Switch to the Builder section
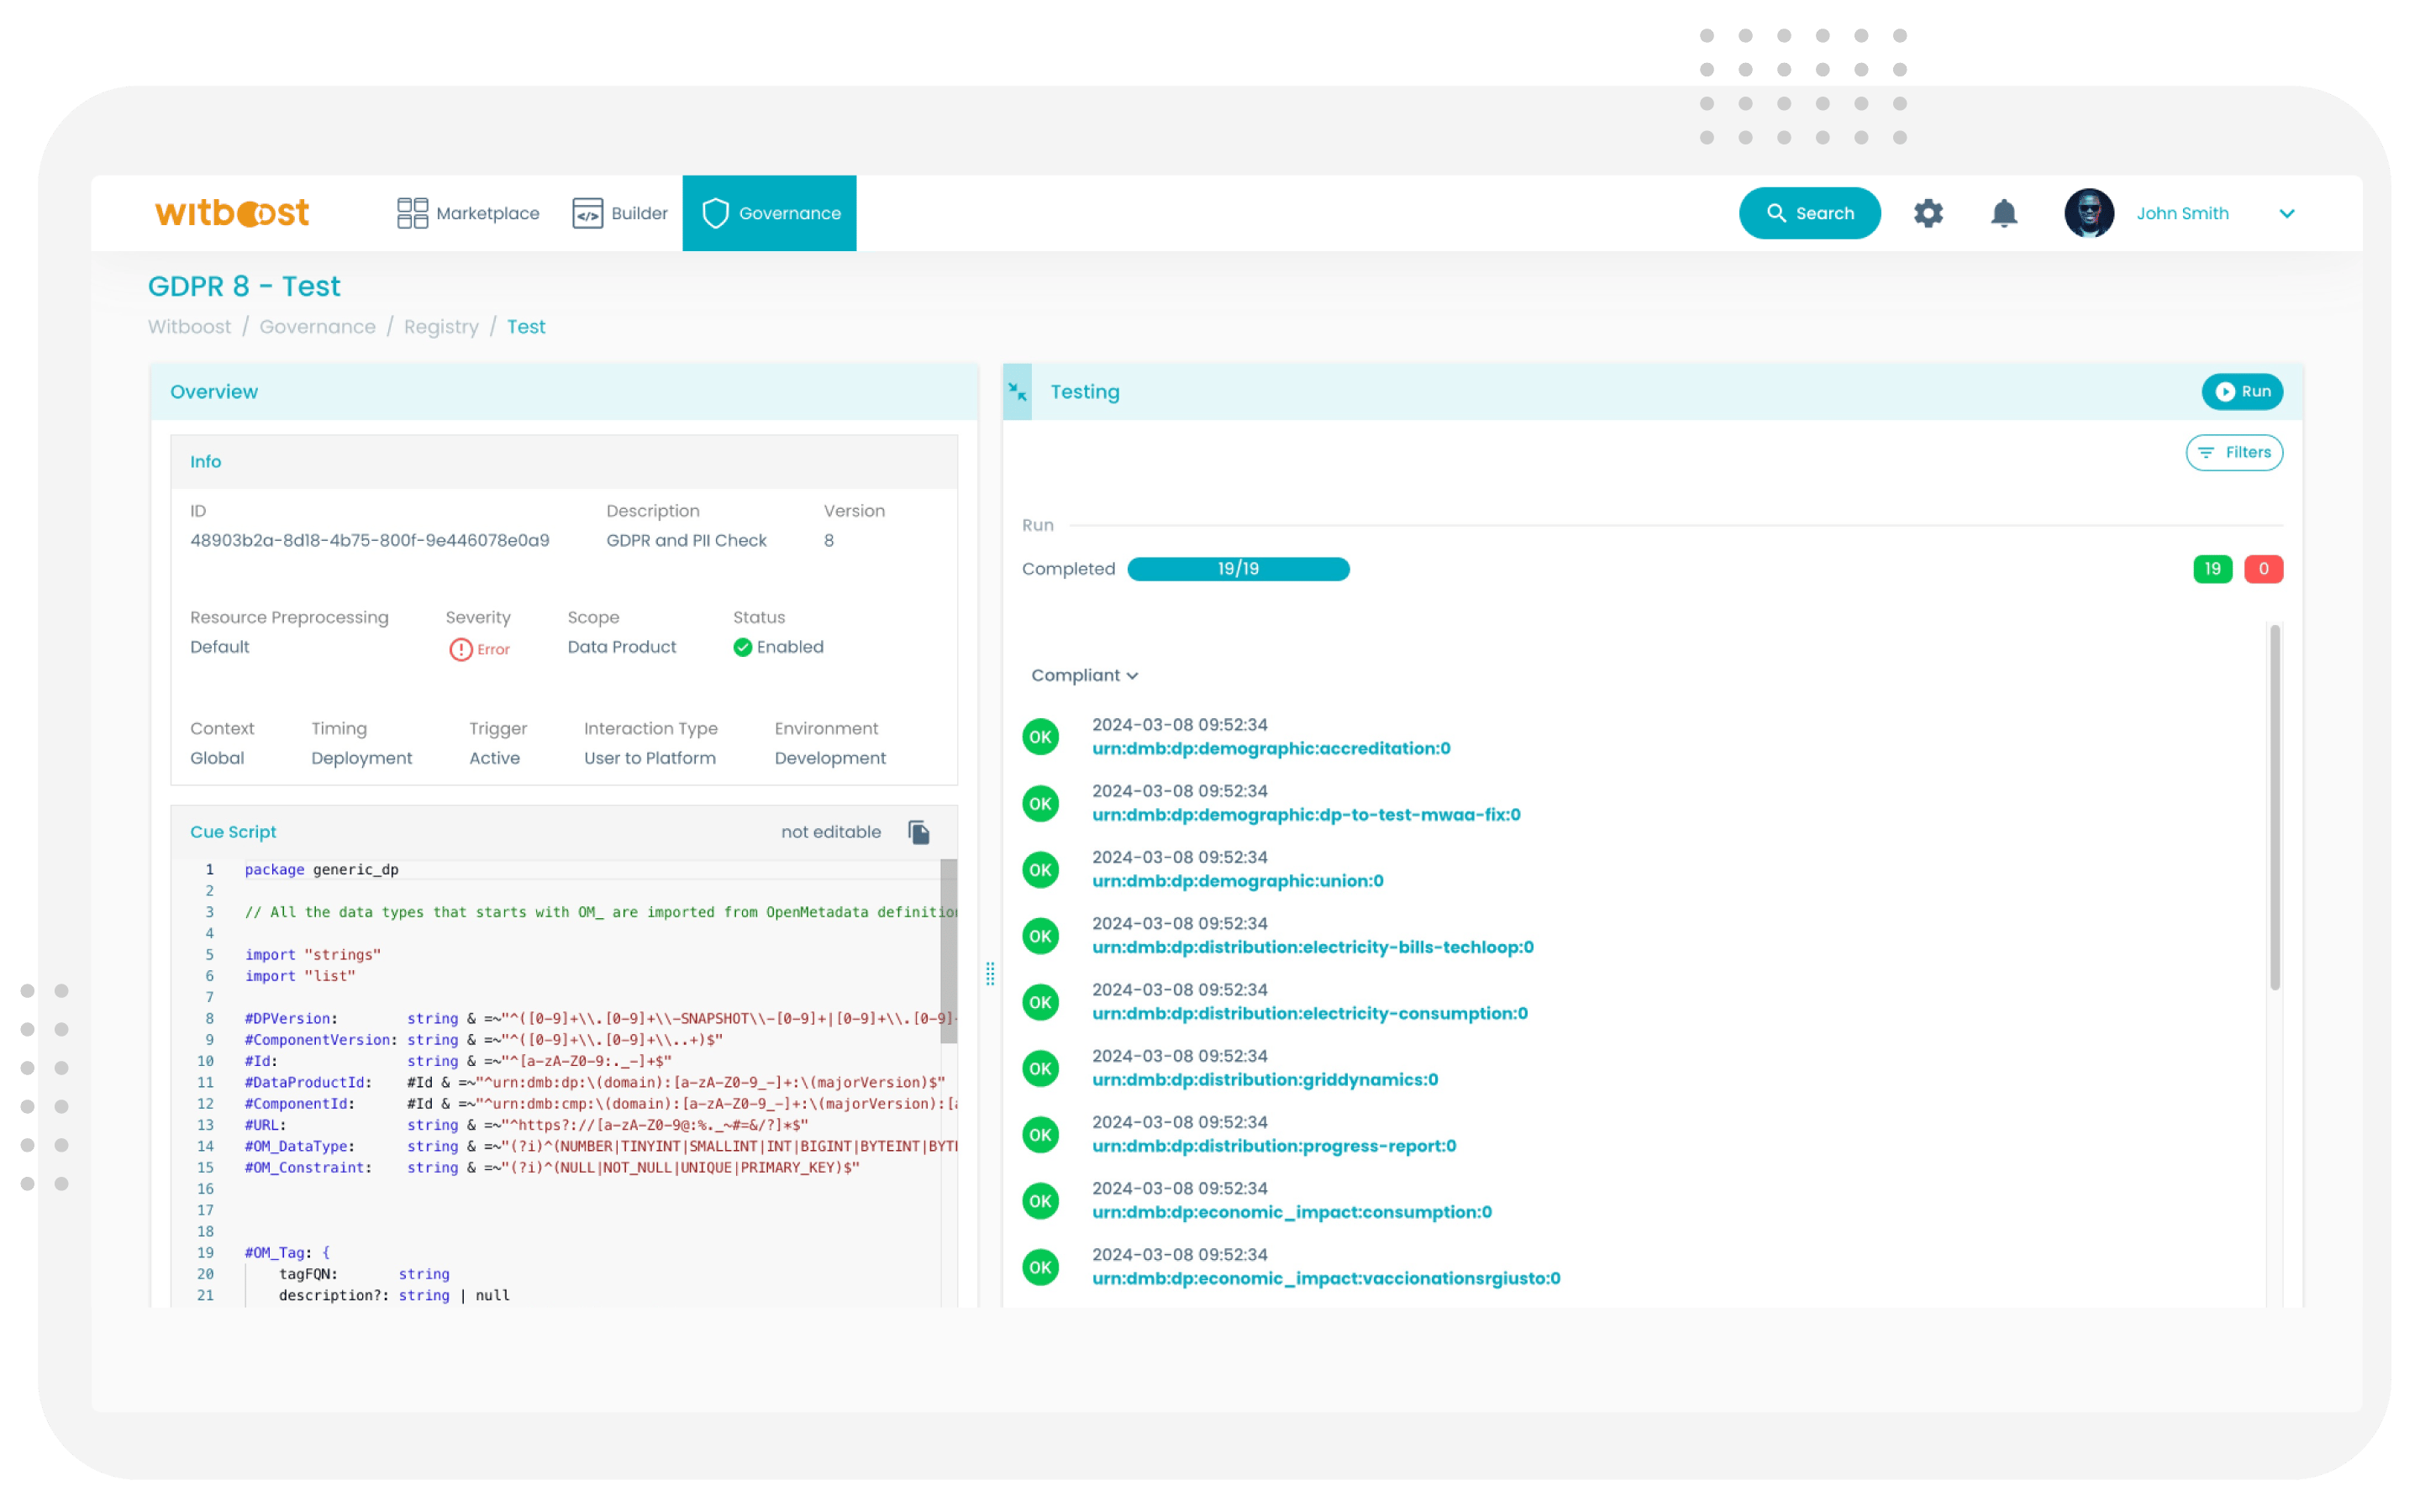The height and width of the screenshot is (1512, 2420). 620,213
